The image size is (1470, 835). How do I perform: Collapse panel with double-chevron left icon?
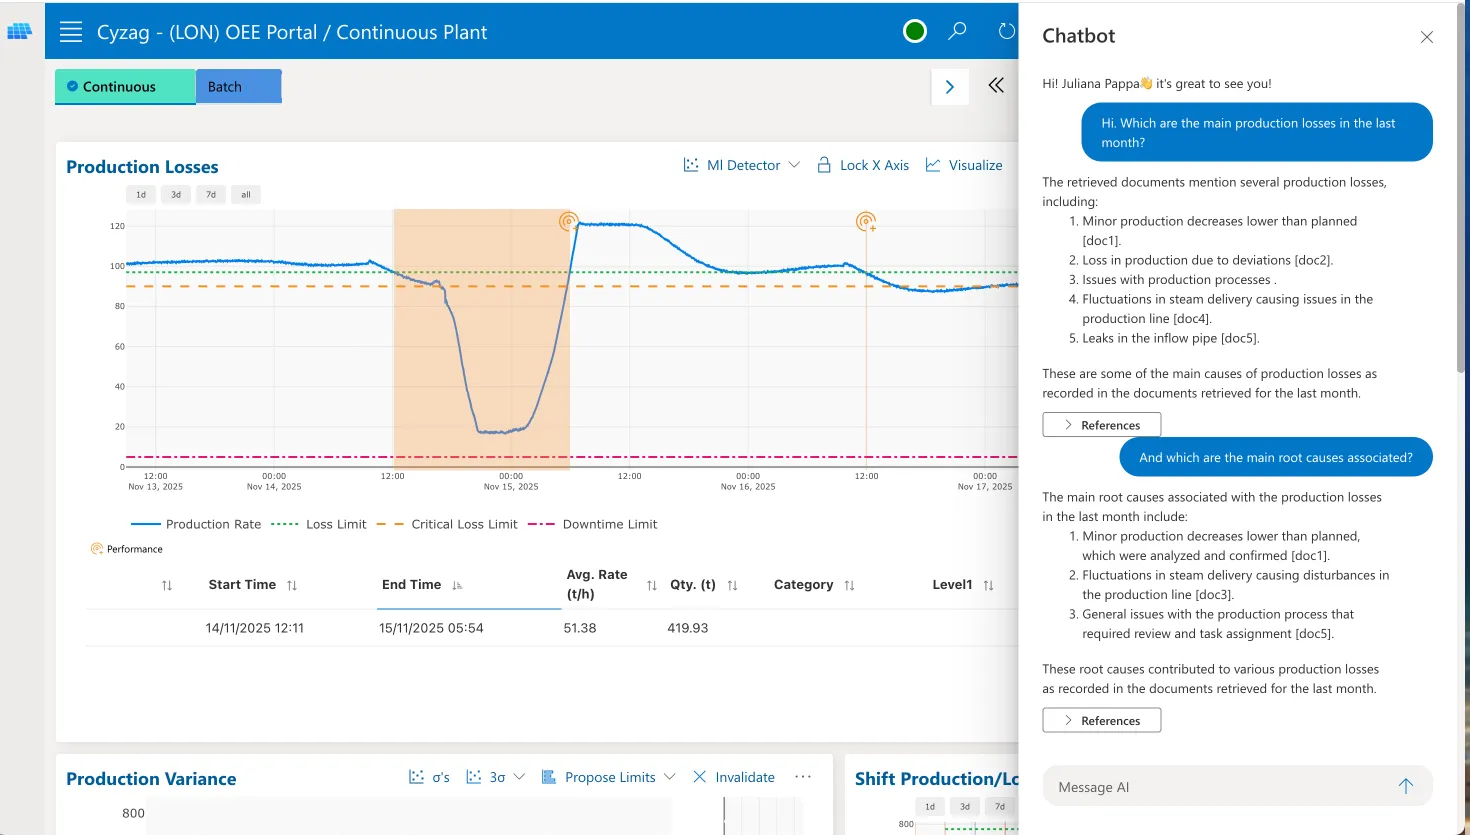click(x=996, y=86)
